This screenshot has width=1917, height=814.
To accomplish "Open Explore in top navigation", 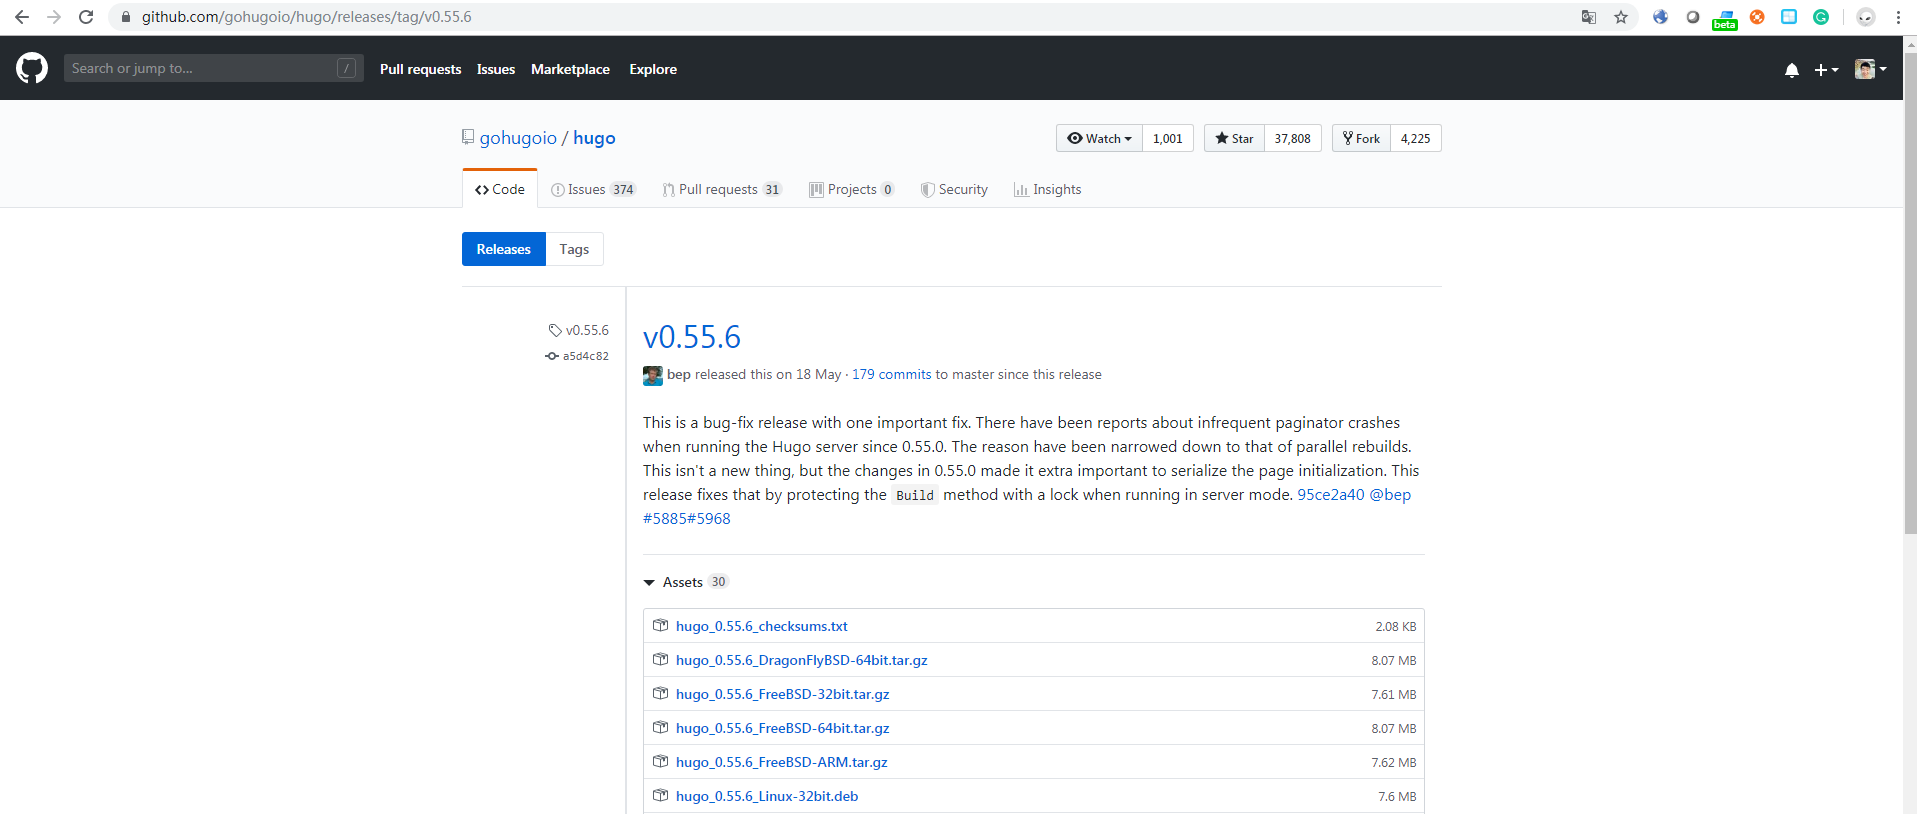I will [x=653, y=69].
